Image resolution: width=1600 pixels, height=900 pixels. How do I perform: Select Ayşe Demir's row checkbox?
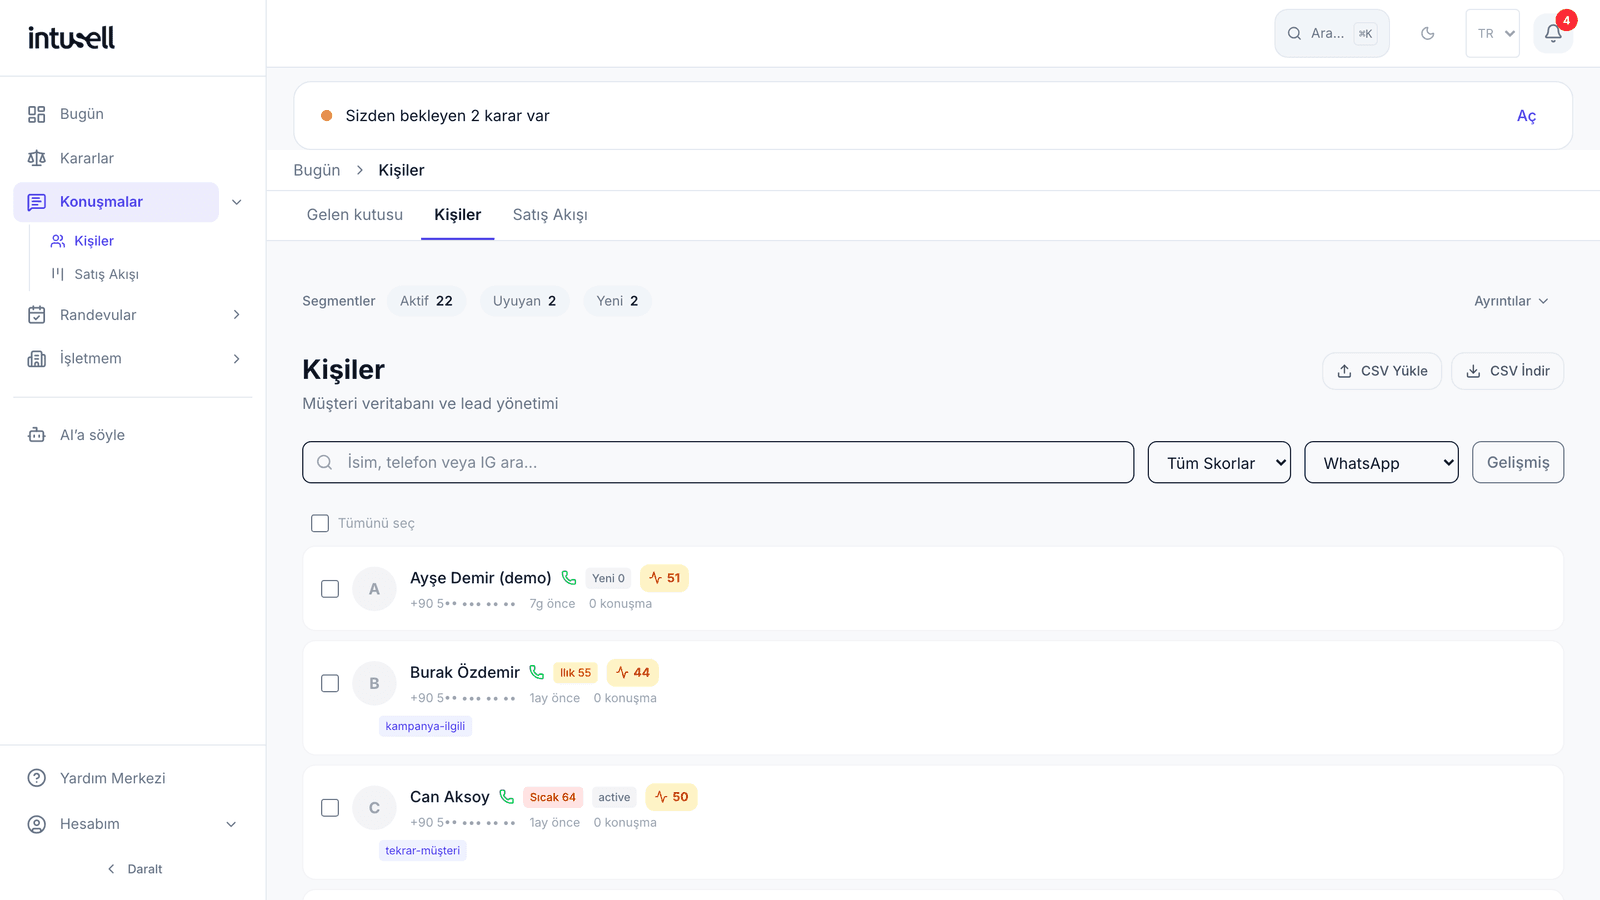click(x=330, y=589)
